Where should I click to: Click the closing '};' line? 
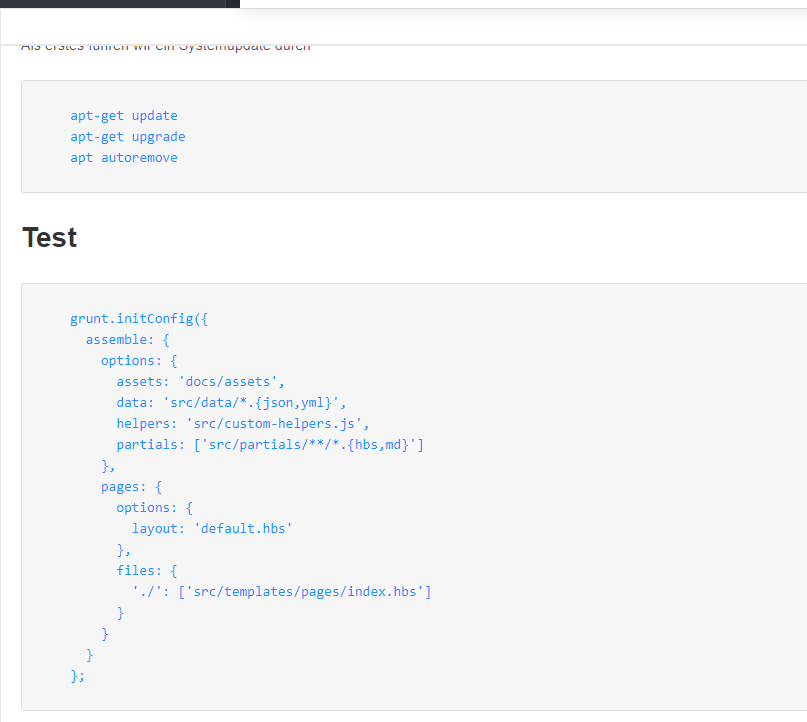[x=78, y=676]
